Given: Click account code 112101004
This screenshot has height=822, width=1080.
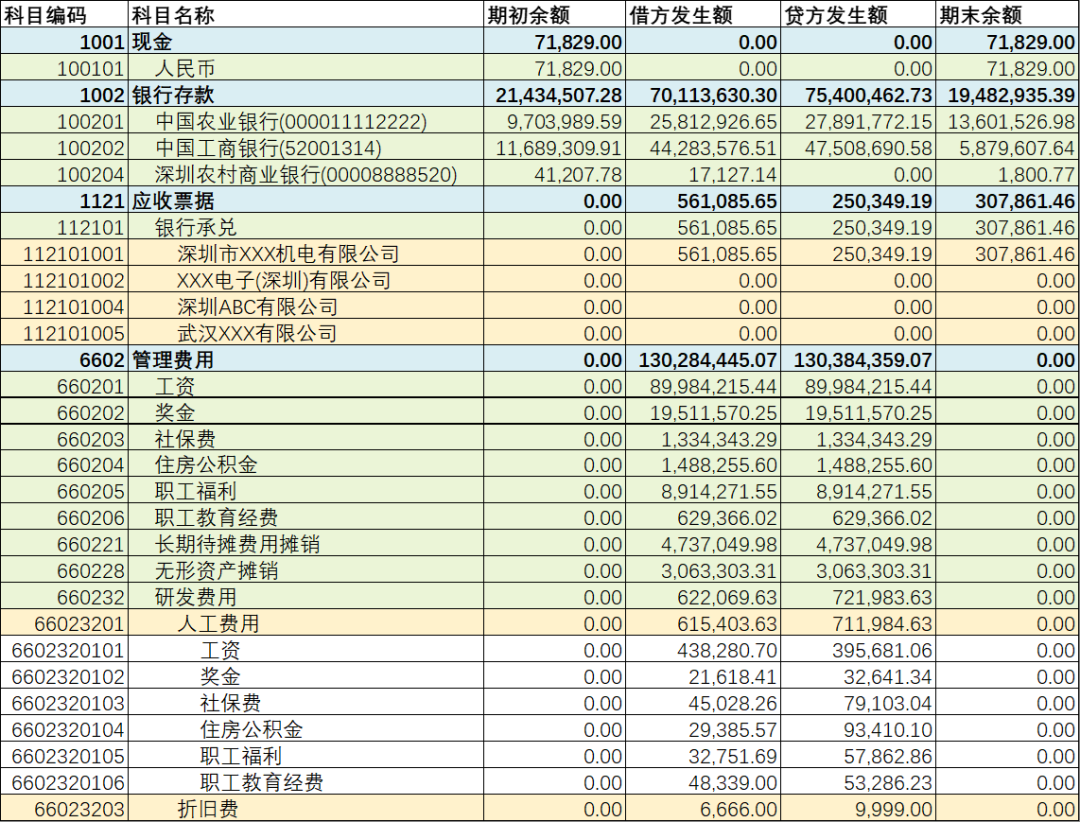Looking at the screenshot, I should 64,306.
